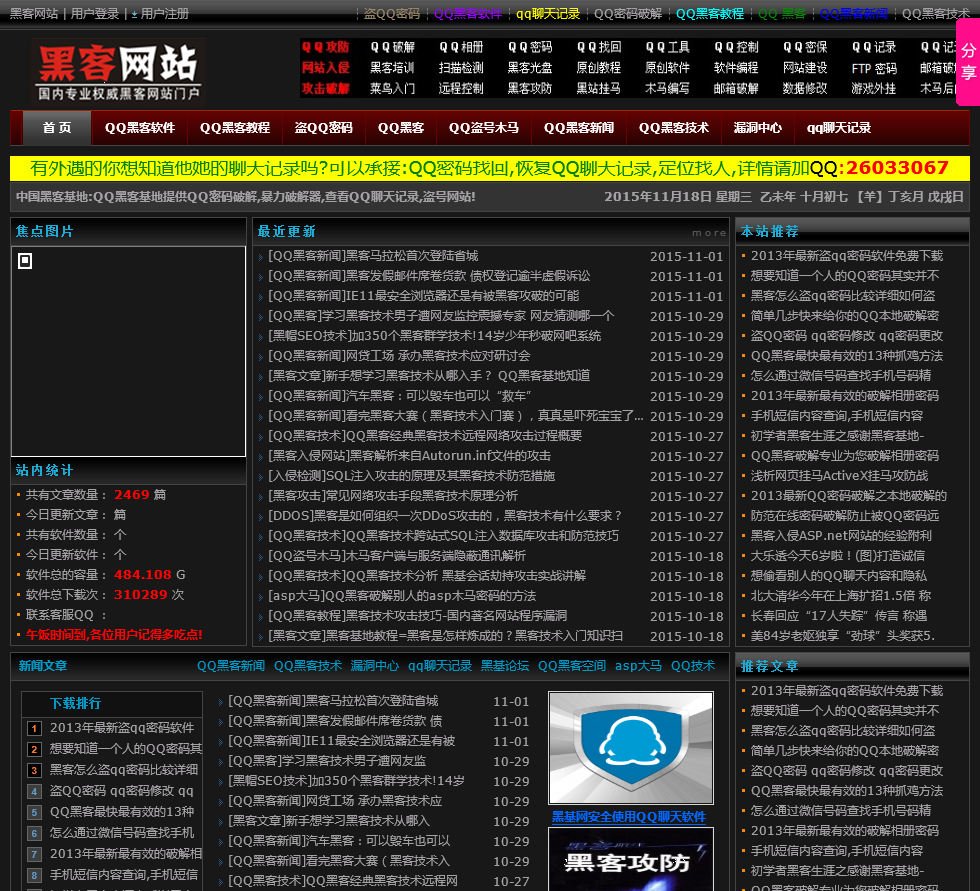The height and width of the screenshot is (891, 980).
Task: Open the [QQ盗号木马]木马客户端与服务端 article
Action: click(397, 555)
